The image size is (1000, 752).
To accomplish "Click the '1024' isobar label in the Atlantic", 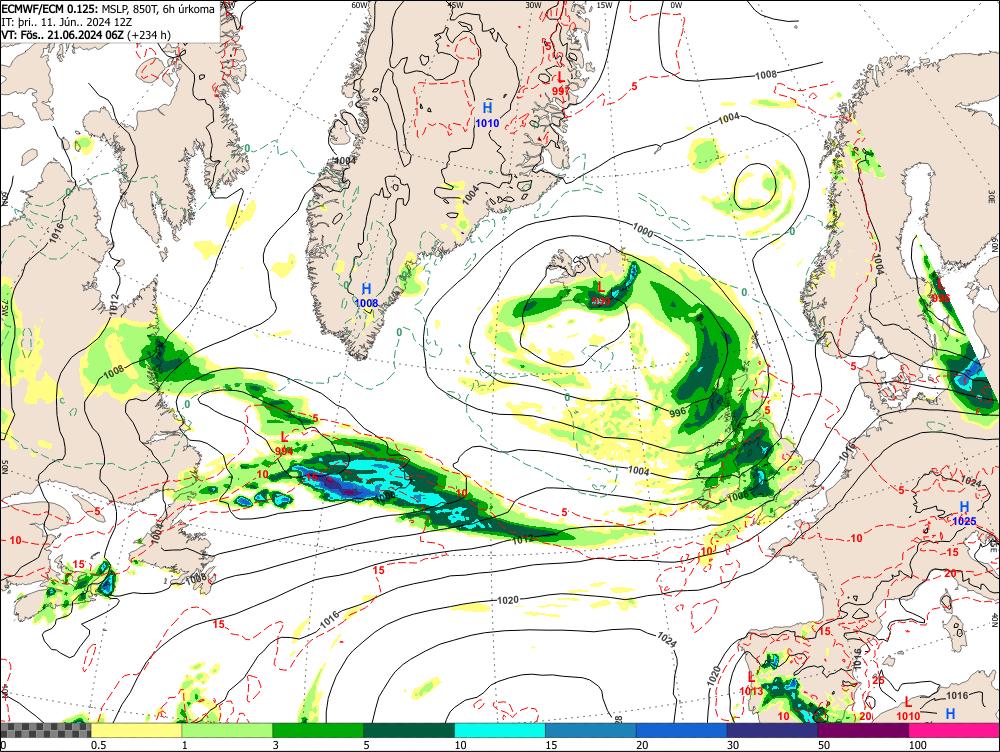I will (x=666, y=638).
